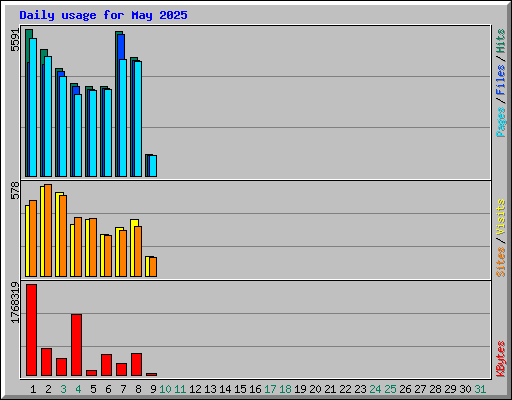The image size is (512, 400).
Task: Click the green 'Hits' legend label
Action: click(x=500, y=41)
